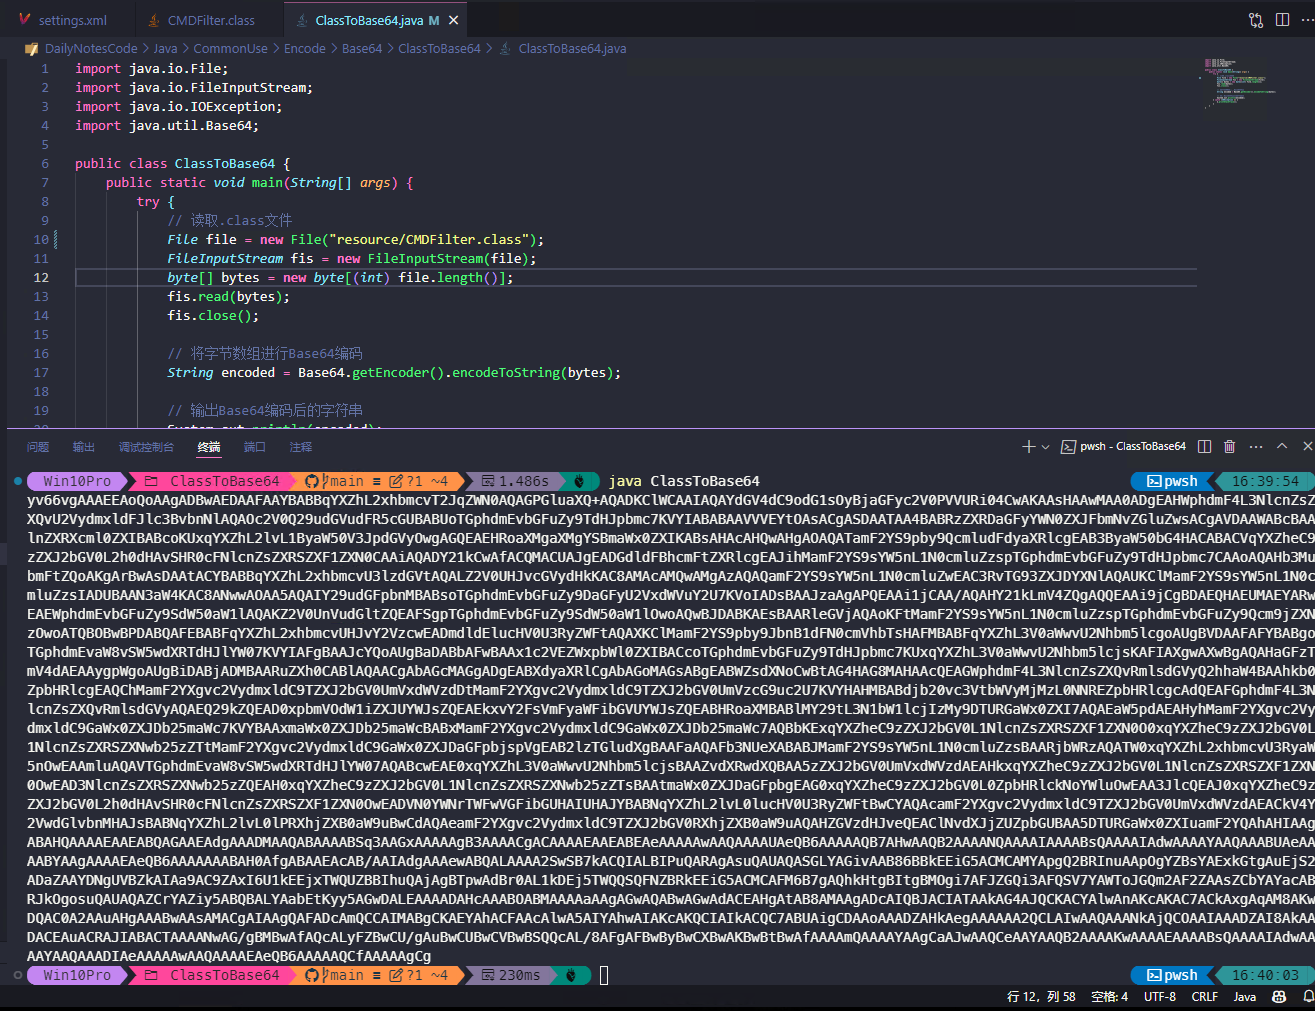
Task: Click the terminal command decoration circle at last prompt
Action: click(18, 975)
